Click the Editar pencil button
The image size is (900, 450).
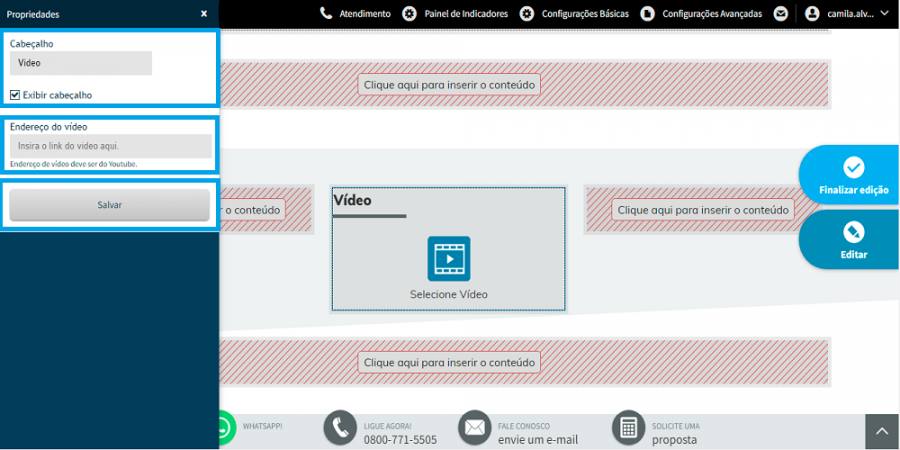[x=853, y=239]
